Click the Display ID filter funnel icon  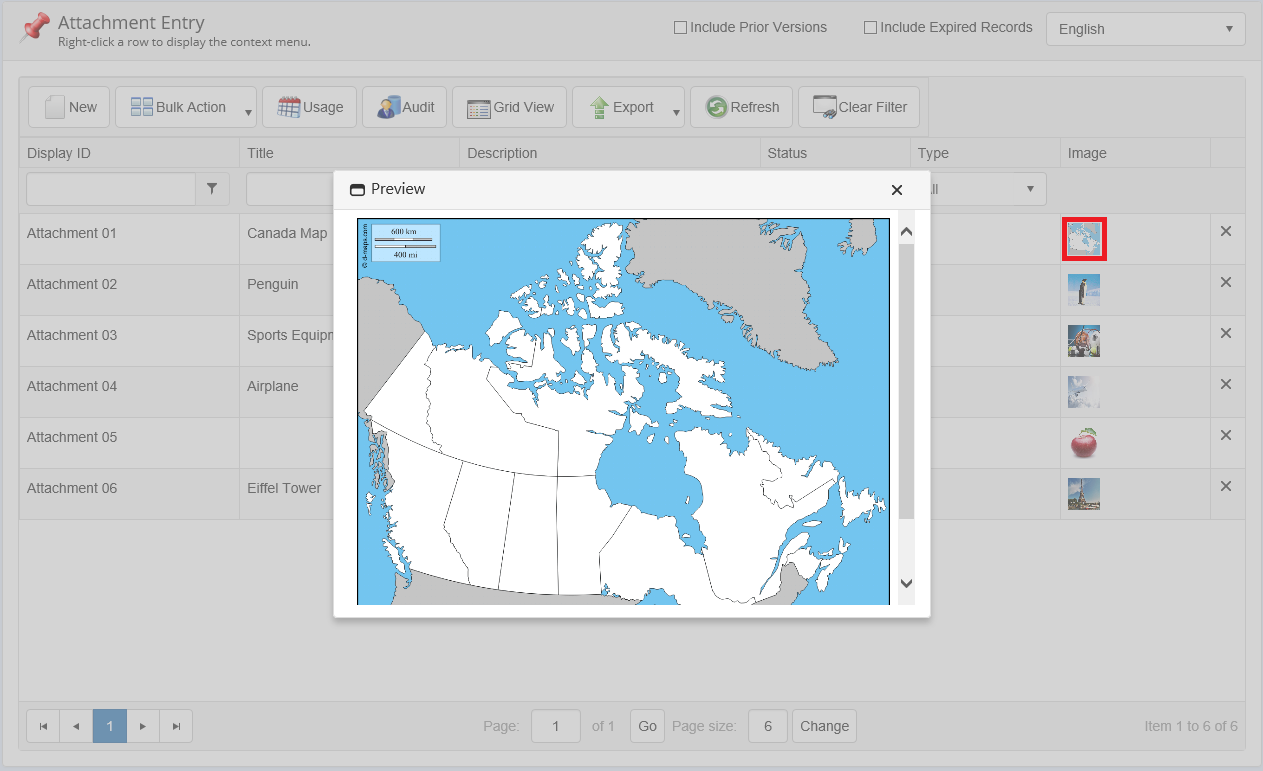[x=212, y=188]
